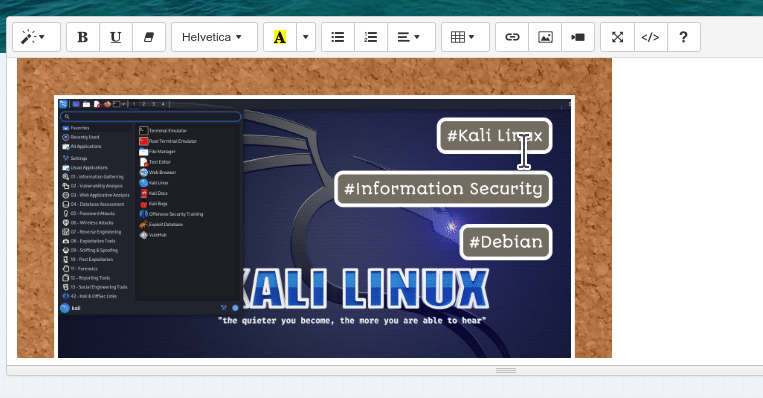Remove font style with eraser icon
The image size is (763, 398).
tap(149, 37)
